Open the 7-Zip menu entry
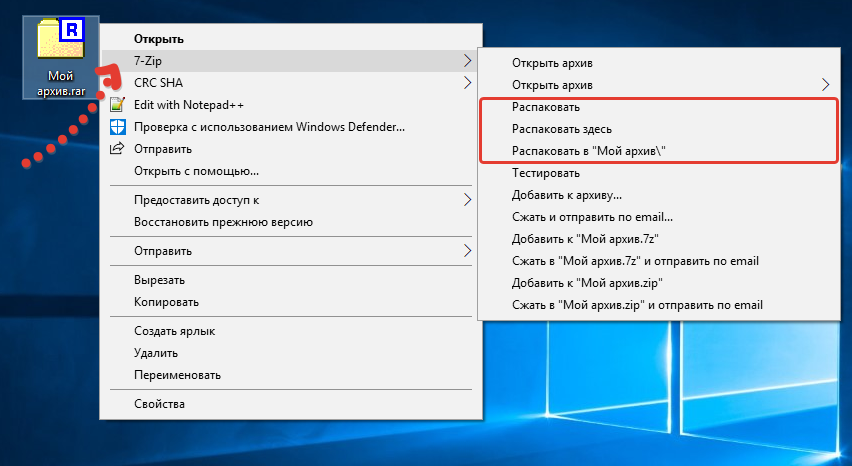Image resolution: width=852 pixels, height=466 pixels. tap(291, 61)
